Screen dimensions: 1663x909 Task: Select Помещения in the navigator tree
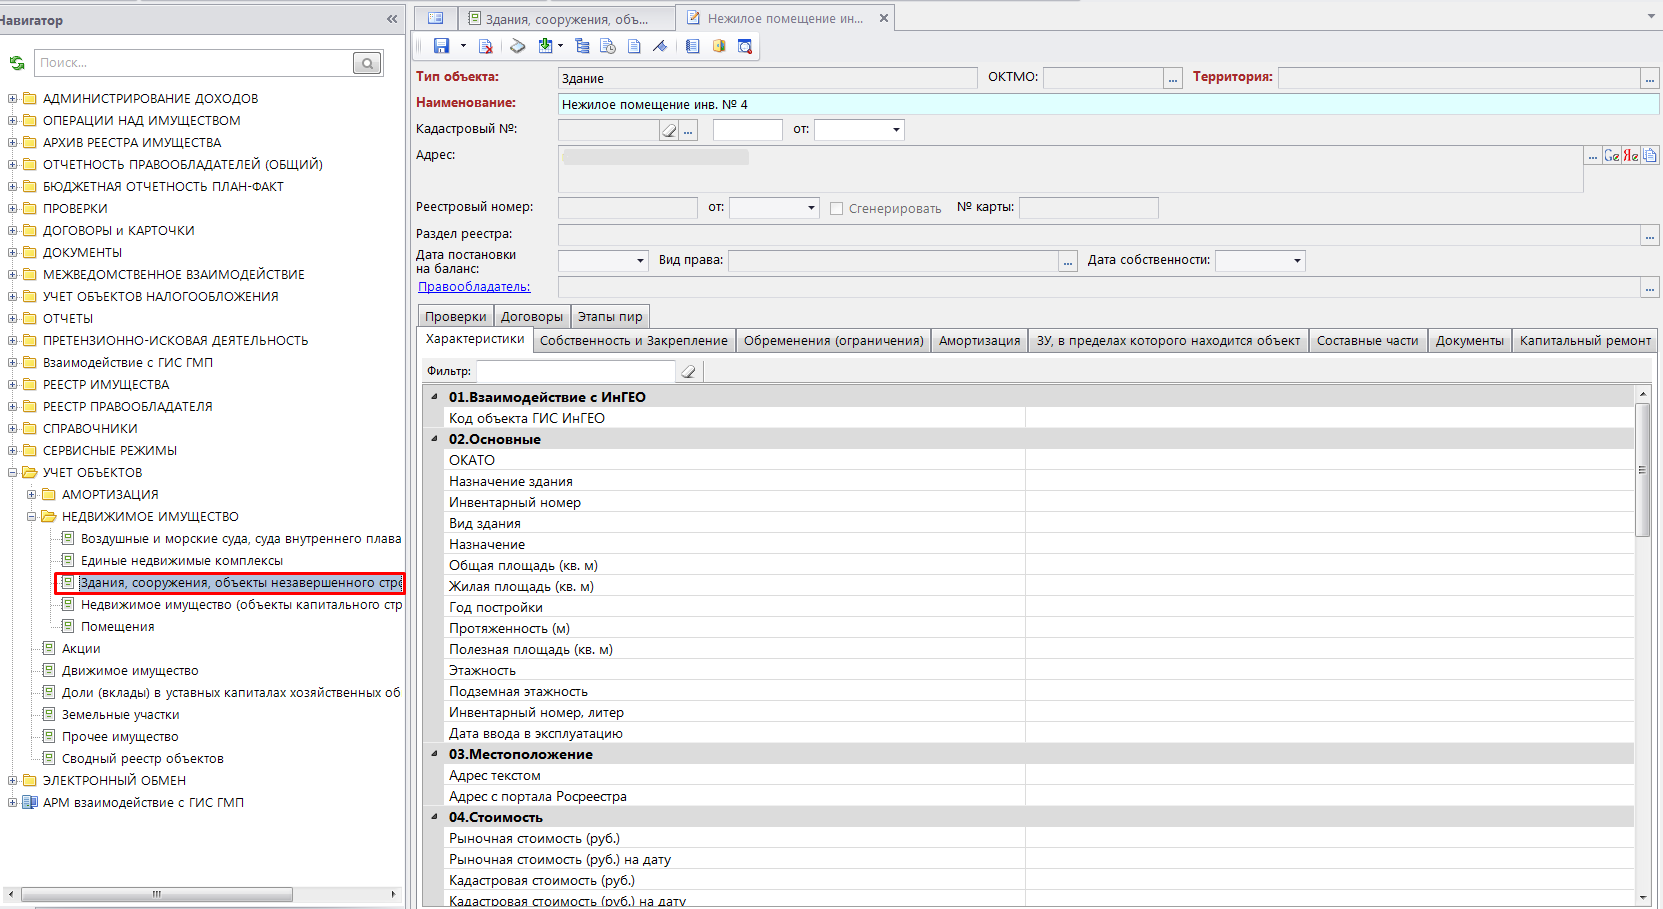[x=118, y=627]
